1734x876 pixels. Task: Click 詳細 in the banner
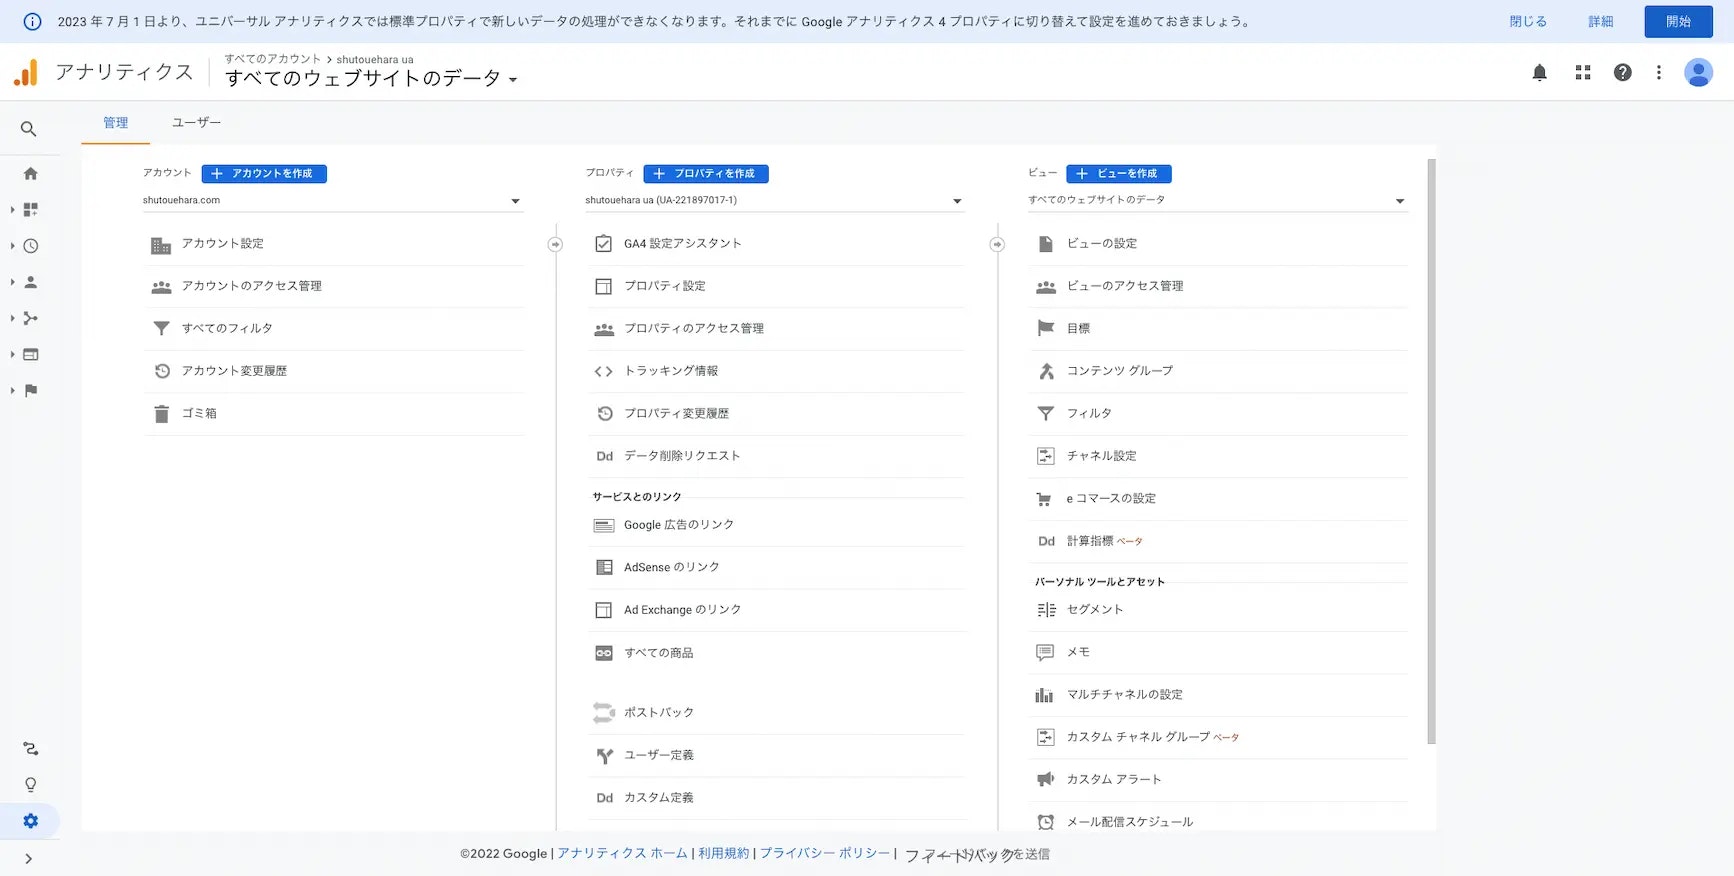point(1601,21)
